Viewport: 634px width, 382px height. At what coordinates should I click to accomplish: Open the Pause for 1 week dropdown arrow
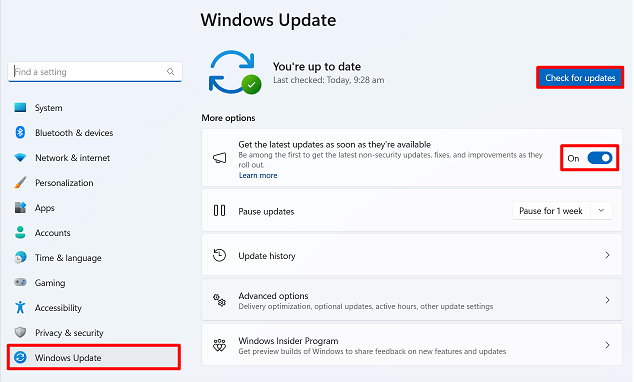601,211
